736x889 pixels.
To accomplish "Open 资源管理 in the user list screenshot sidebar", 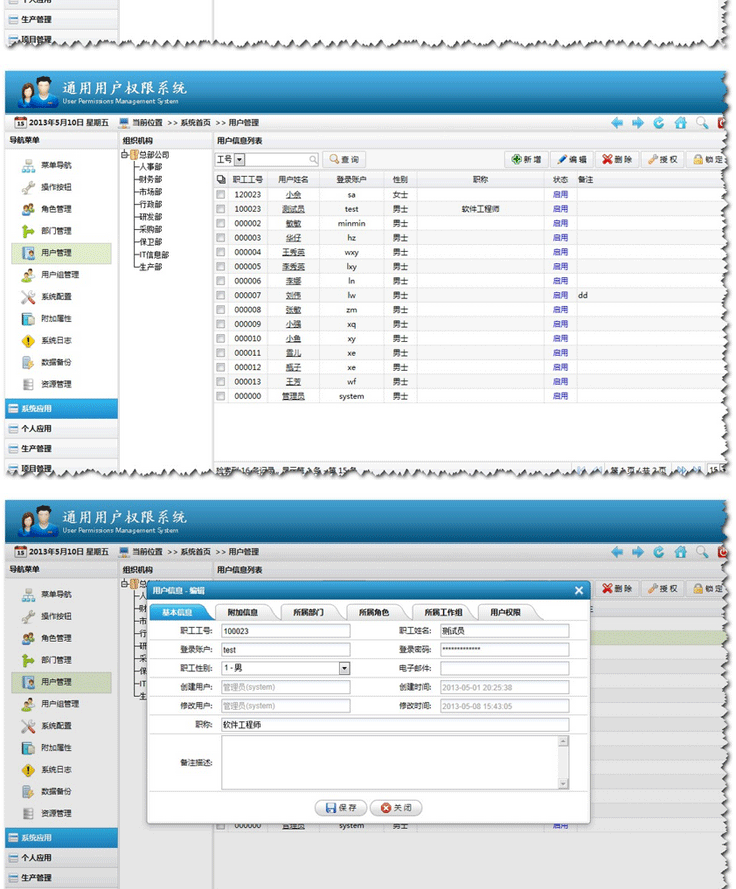I will (47, 384).
